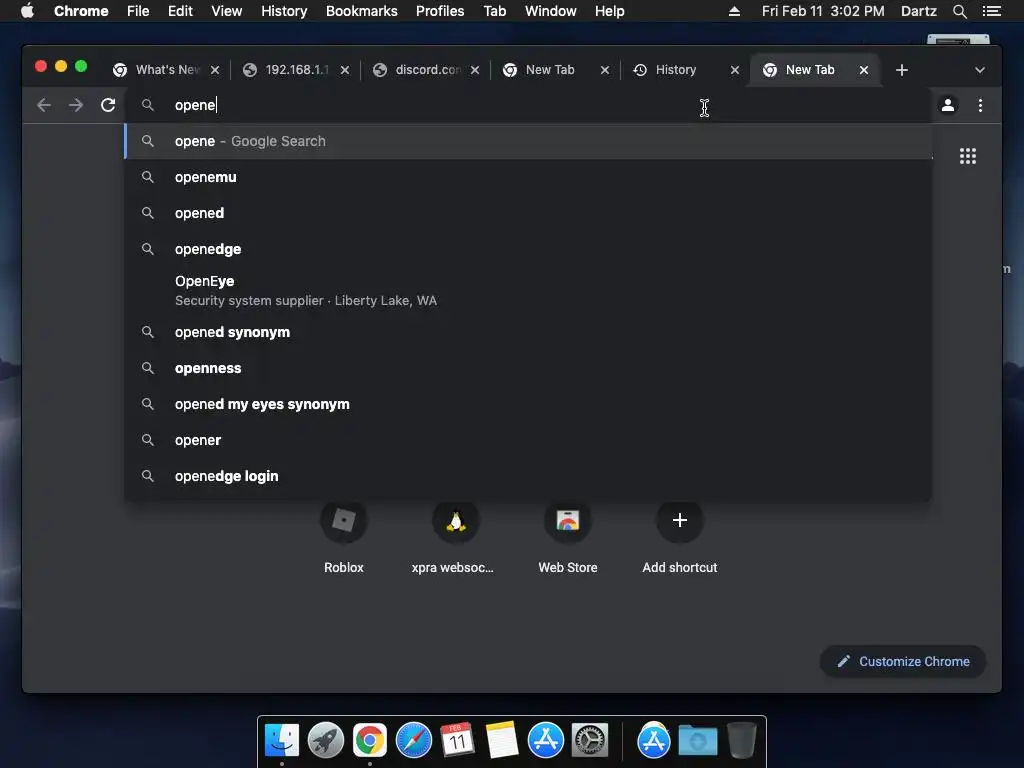Open the Google apps grid icon
Viewport: 1024px width, 768px height.
pos(968,156)
